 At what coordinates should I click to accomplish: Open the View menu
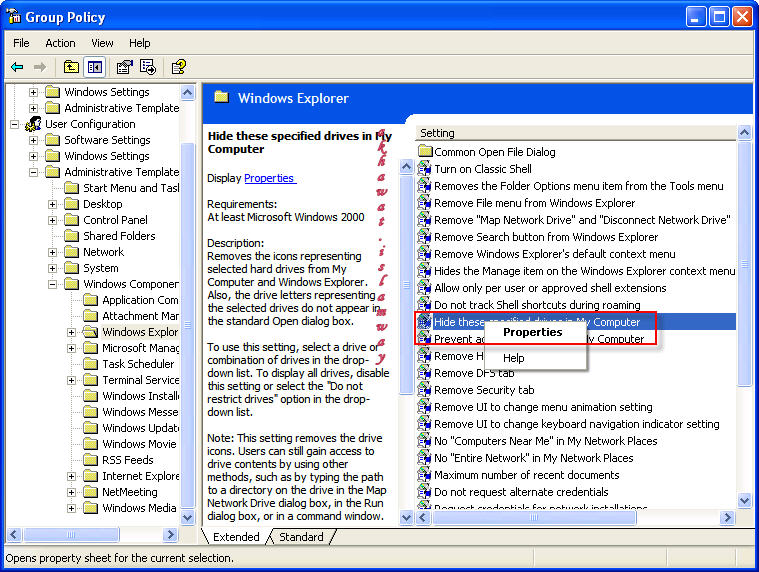tap(102, 43)
